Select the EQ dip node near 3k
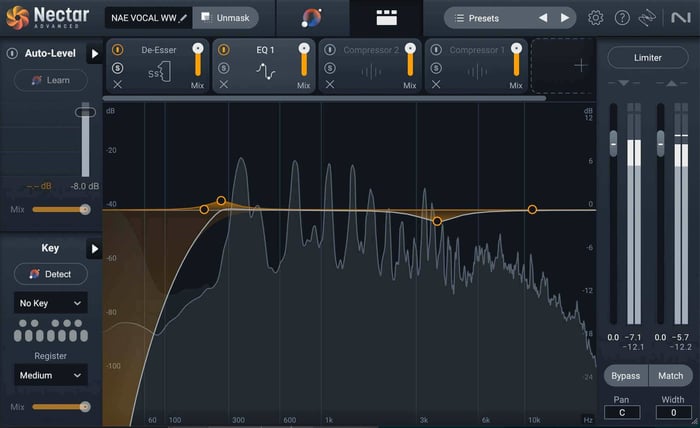This screenshot has height=428, width=700. 437,221
